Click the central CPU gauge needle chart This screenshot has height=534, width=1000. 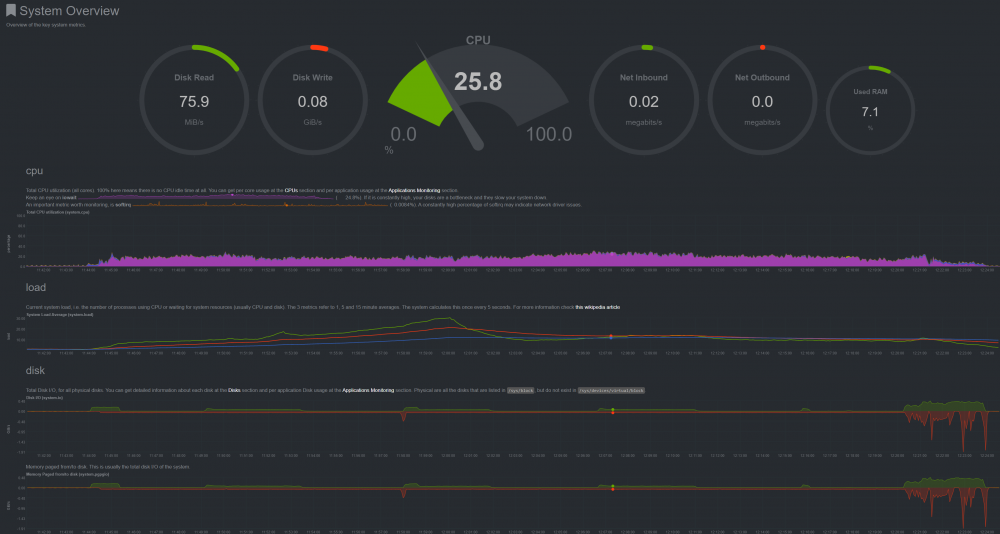pos(478,96)
